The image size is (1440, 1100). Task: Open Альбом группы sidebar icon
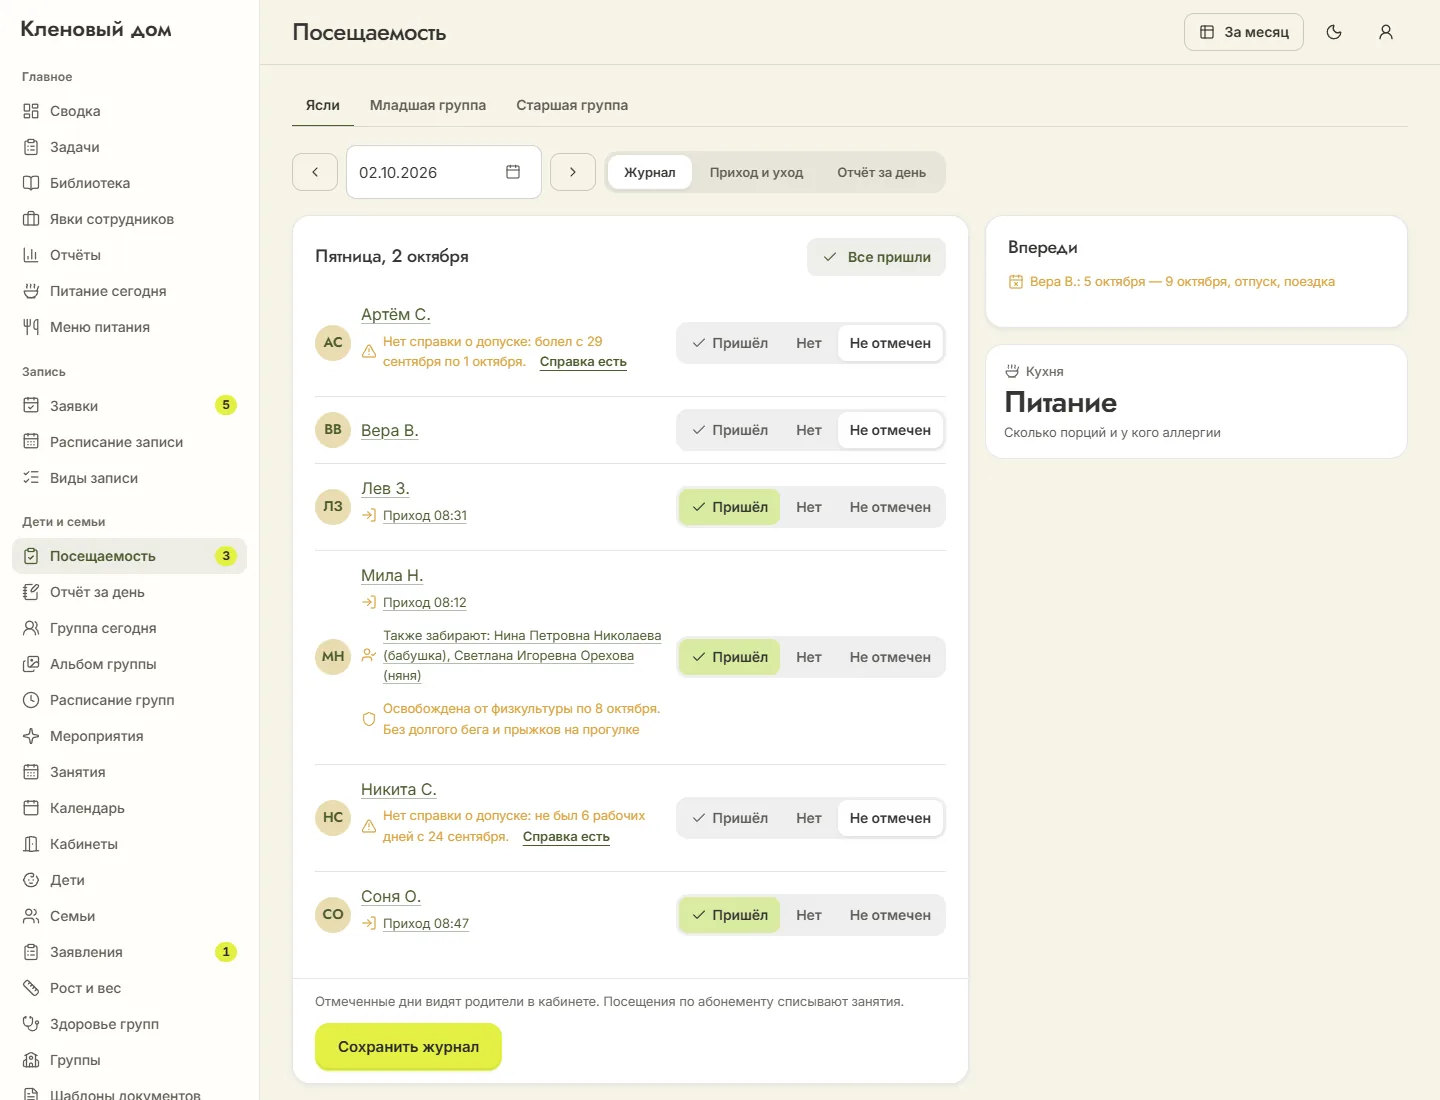tap(31, 664)
